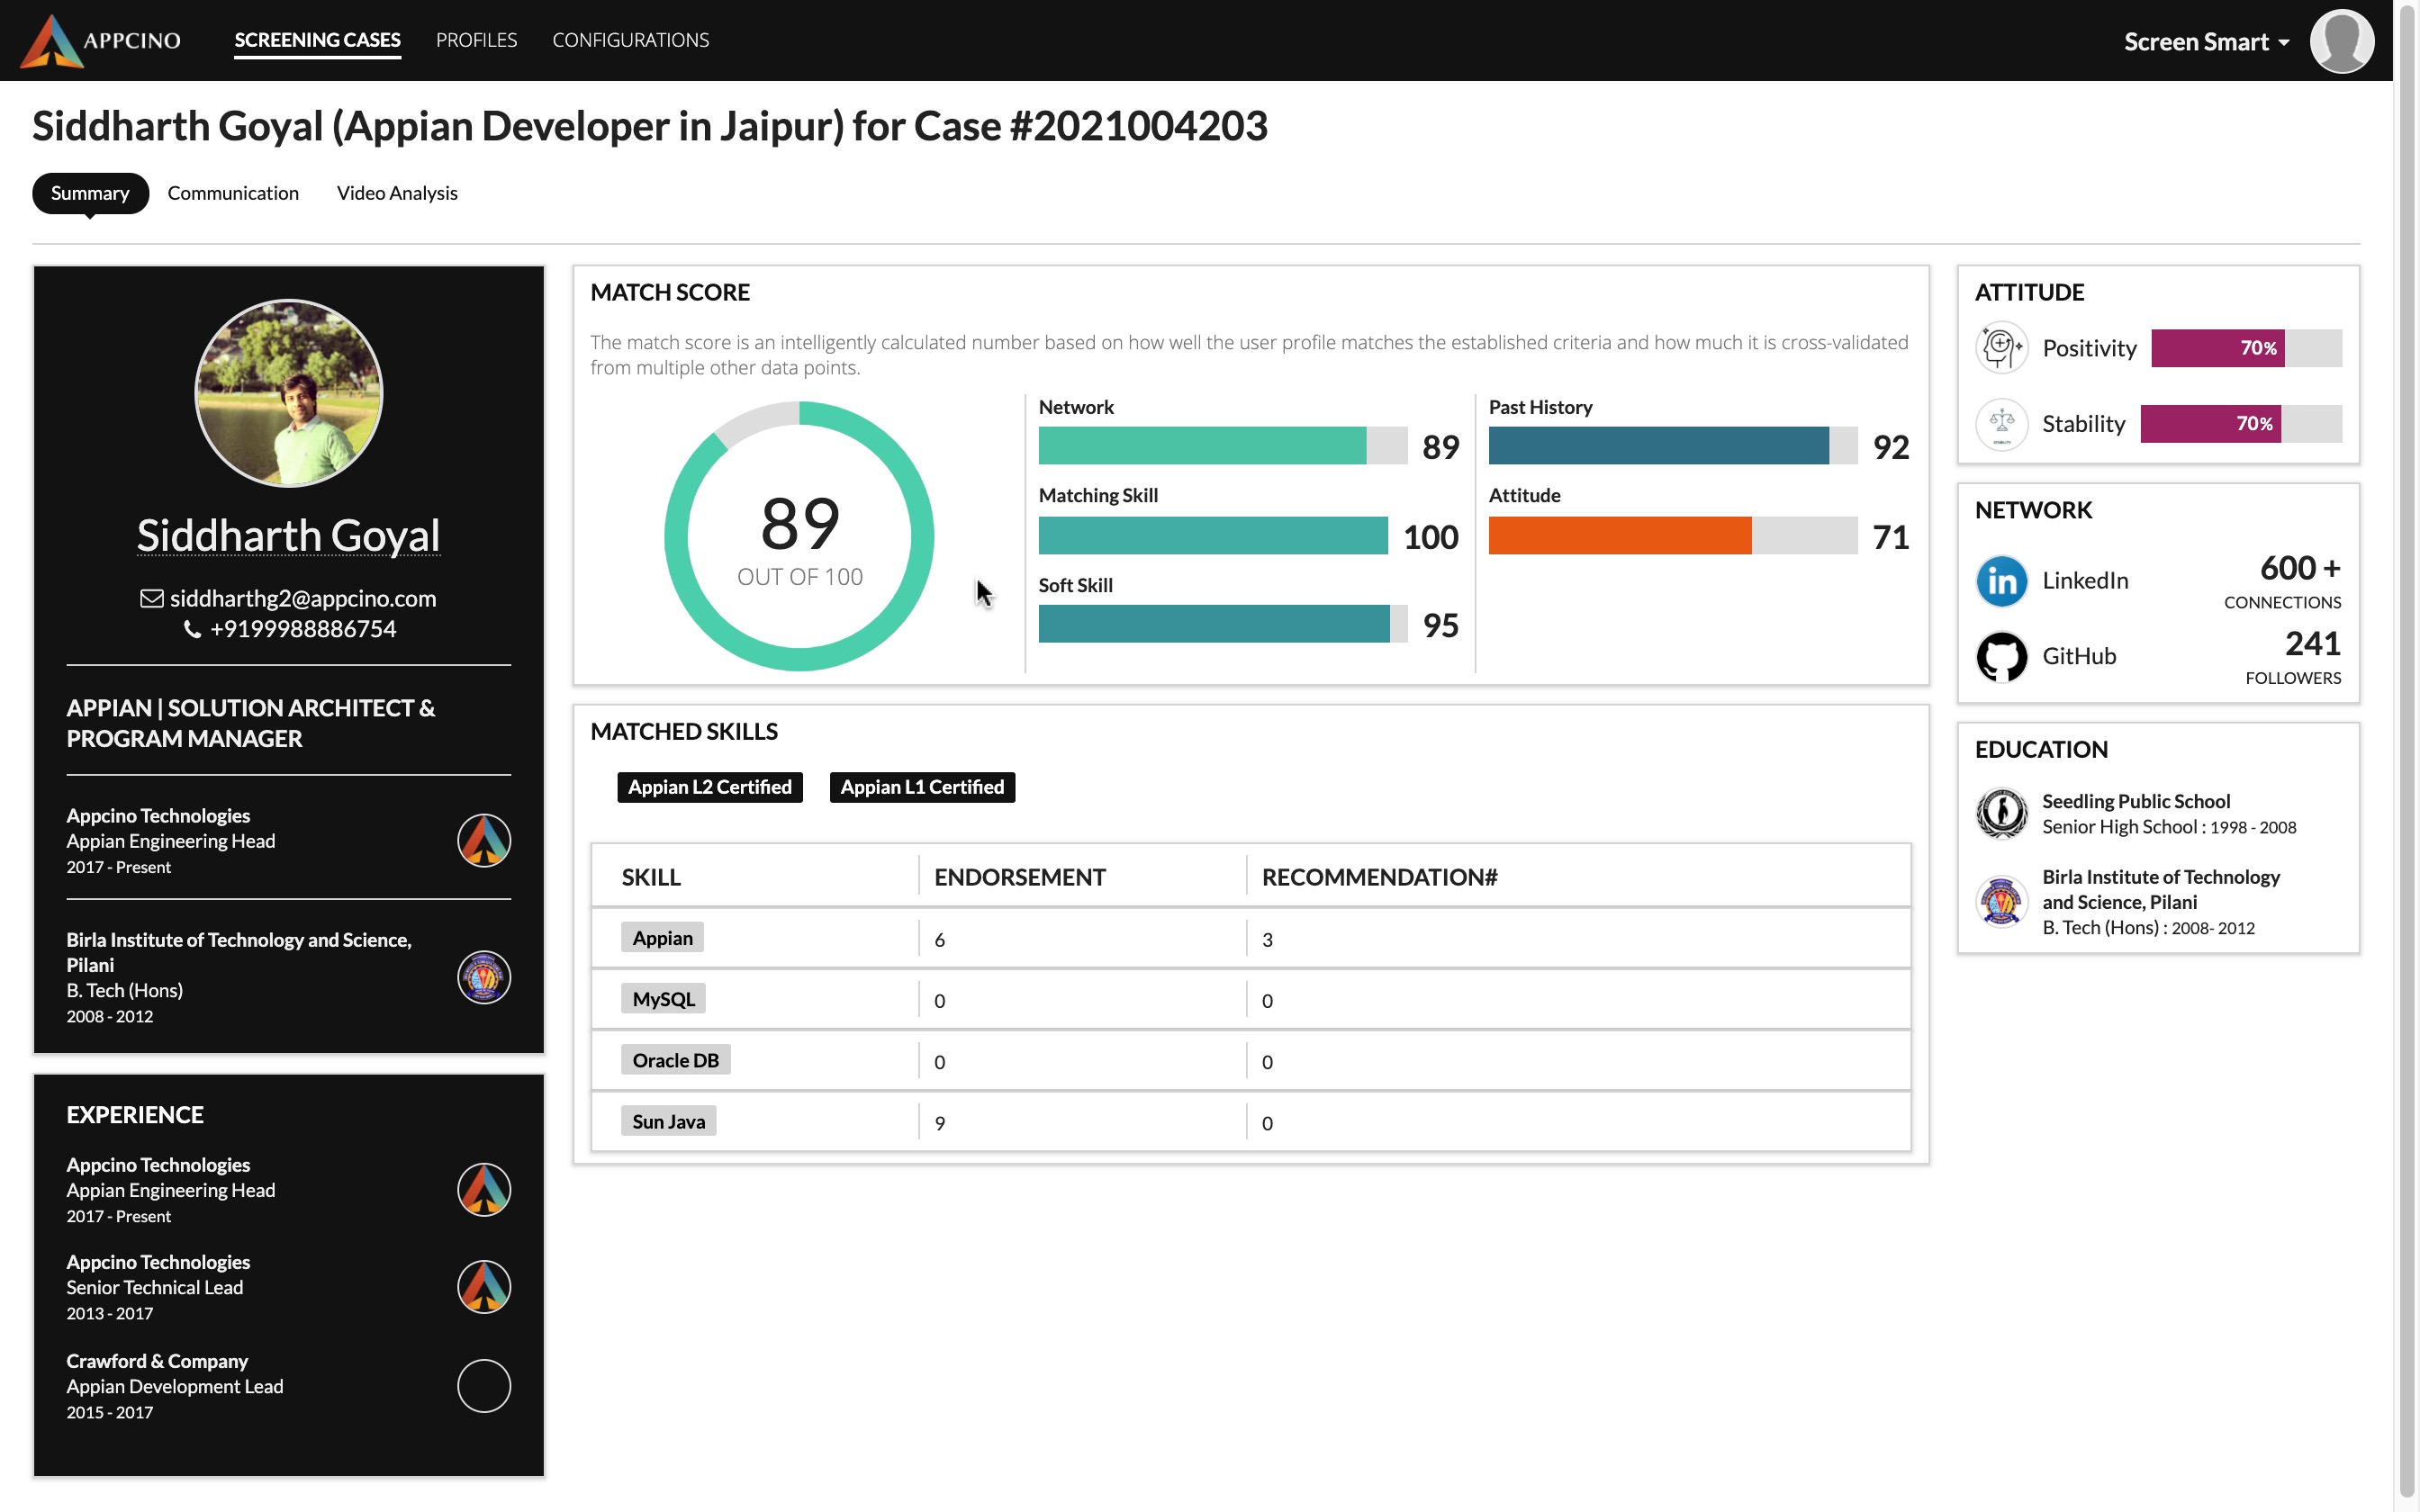Click the phone icon next to the number
Image resolution: width=2420 pixels, height=1512 pixels.
point(192,628)
